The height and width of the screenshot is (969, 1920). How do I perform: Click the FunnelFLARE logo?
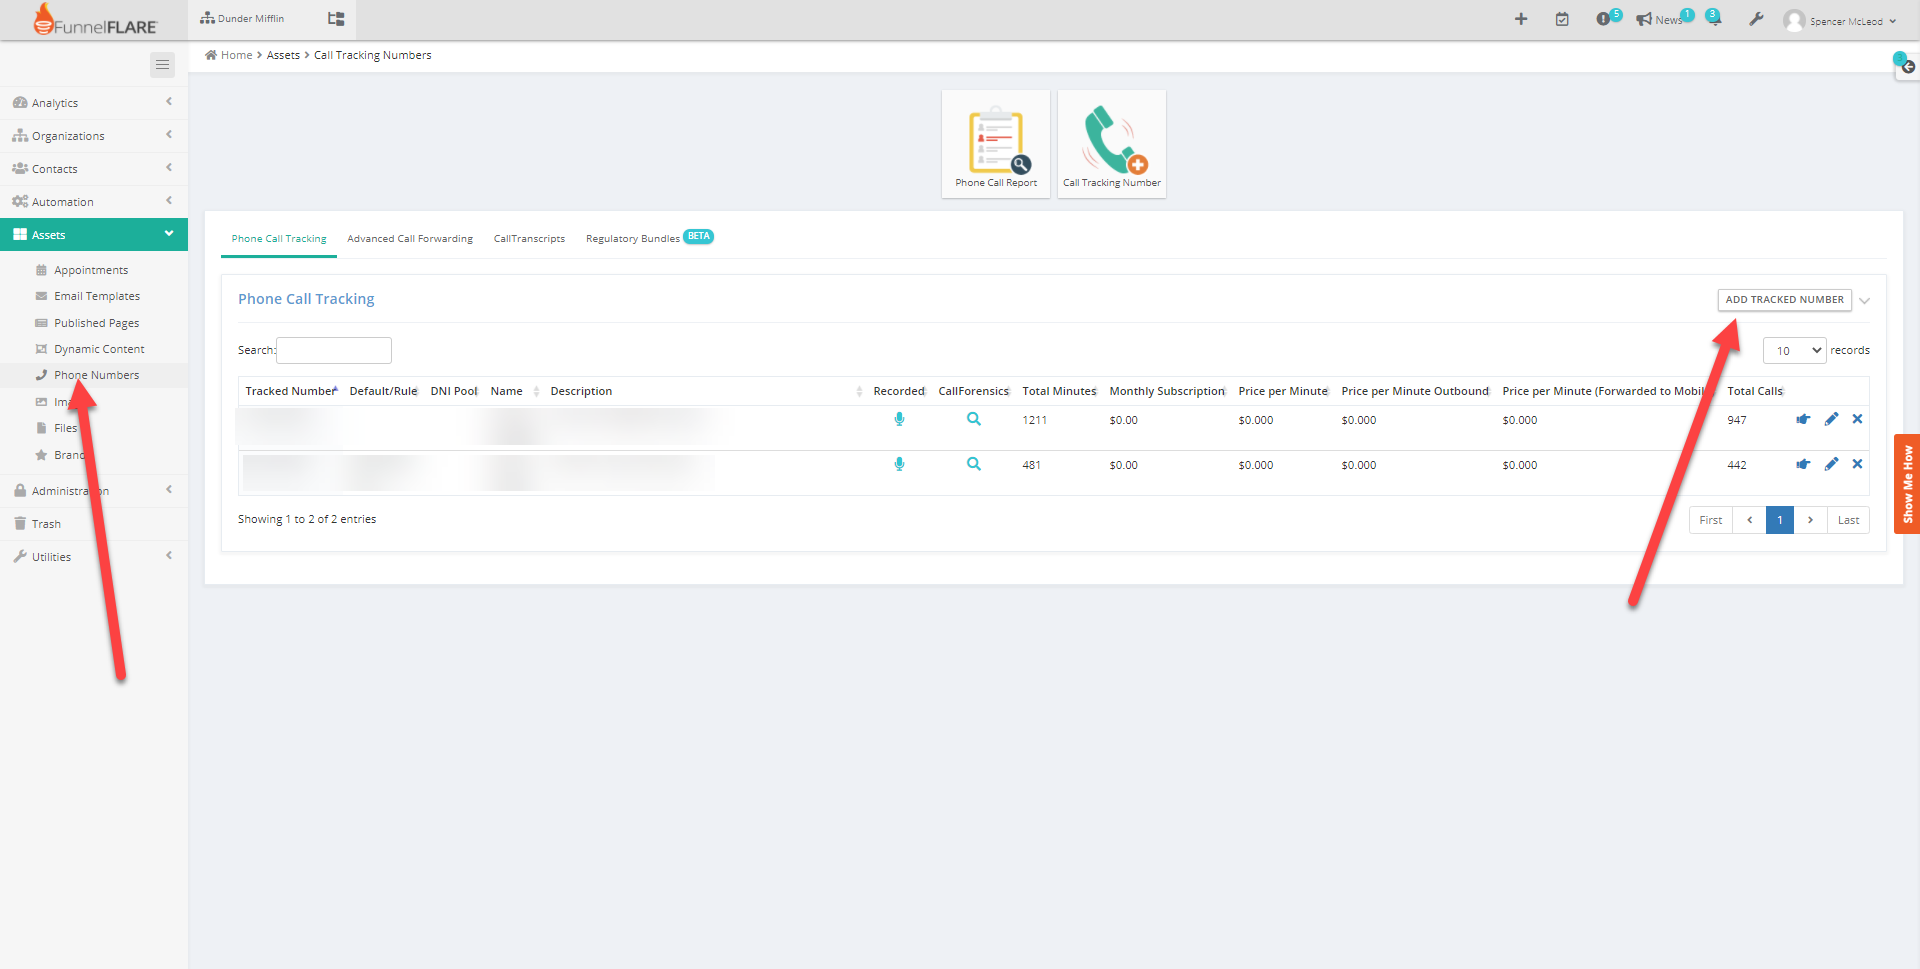[x=95, y=20]
